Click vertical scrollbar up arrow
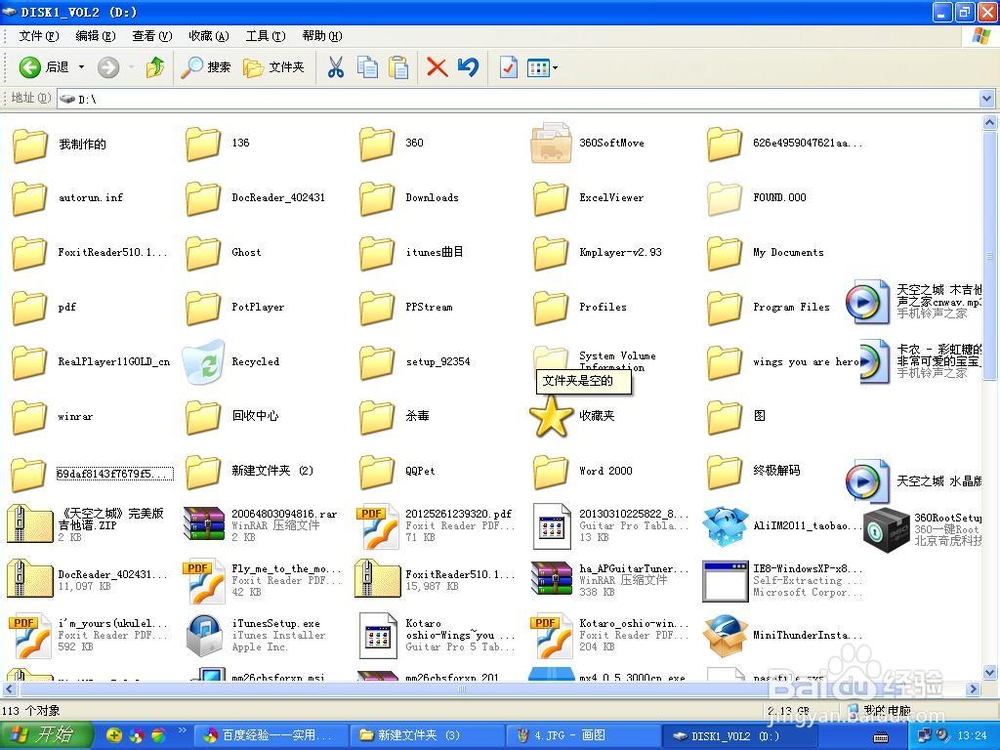This screenshot has height=750, width=1000. pos(989,121)
